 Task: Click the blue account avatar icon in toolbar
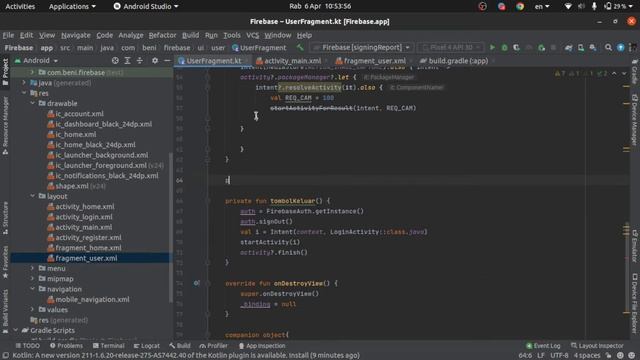point(621,48)
